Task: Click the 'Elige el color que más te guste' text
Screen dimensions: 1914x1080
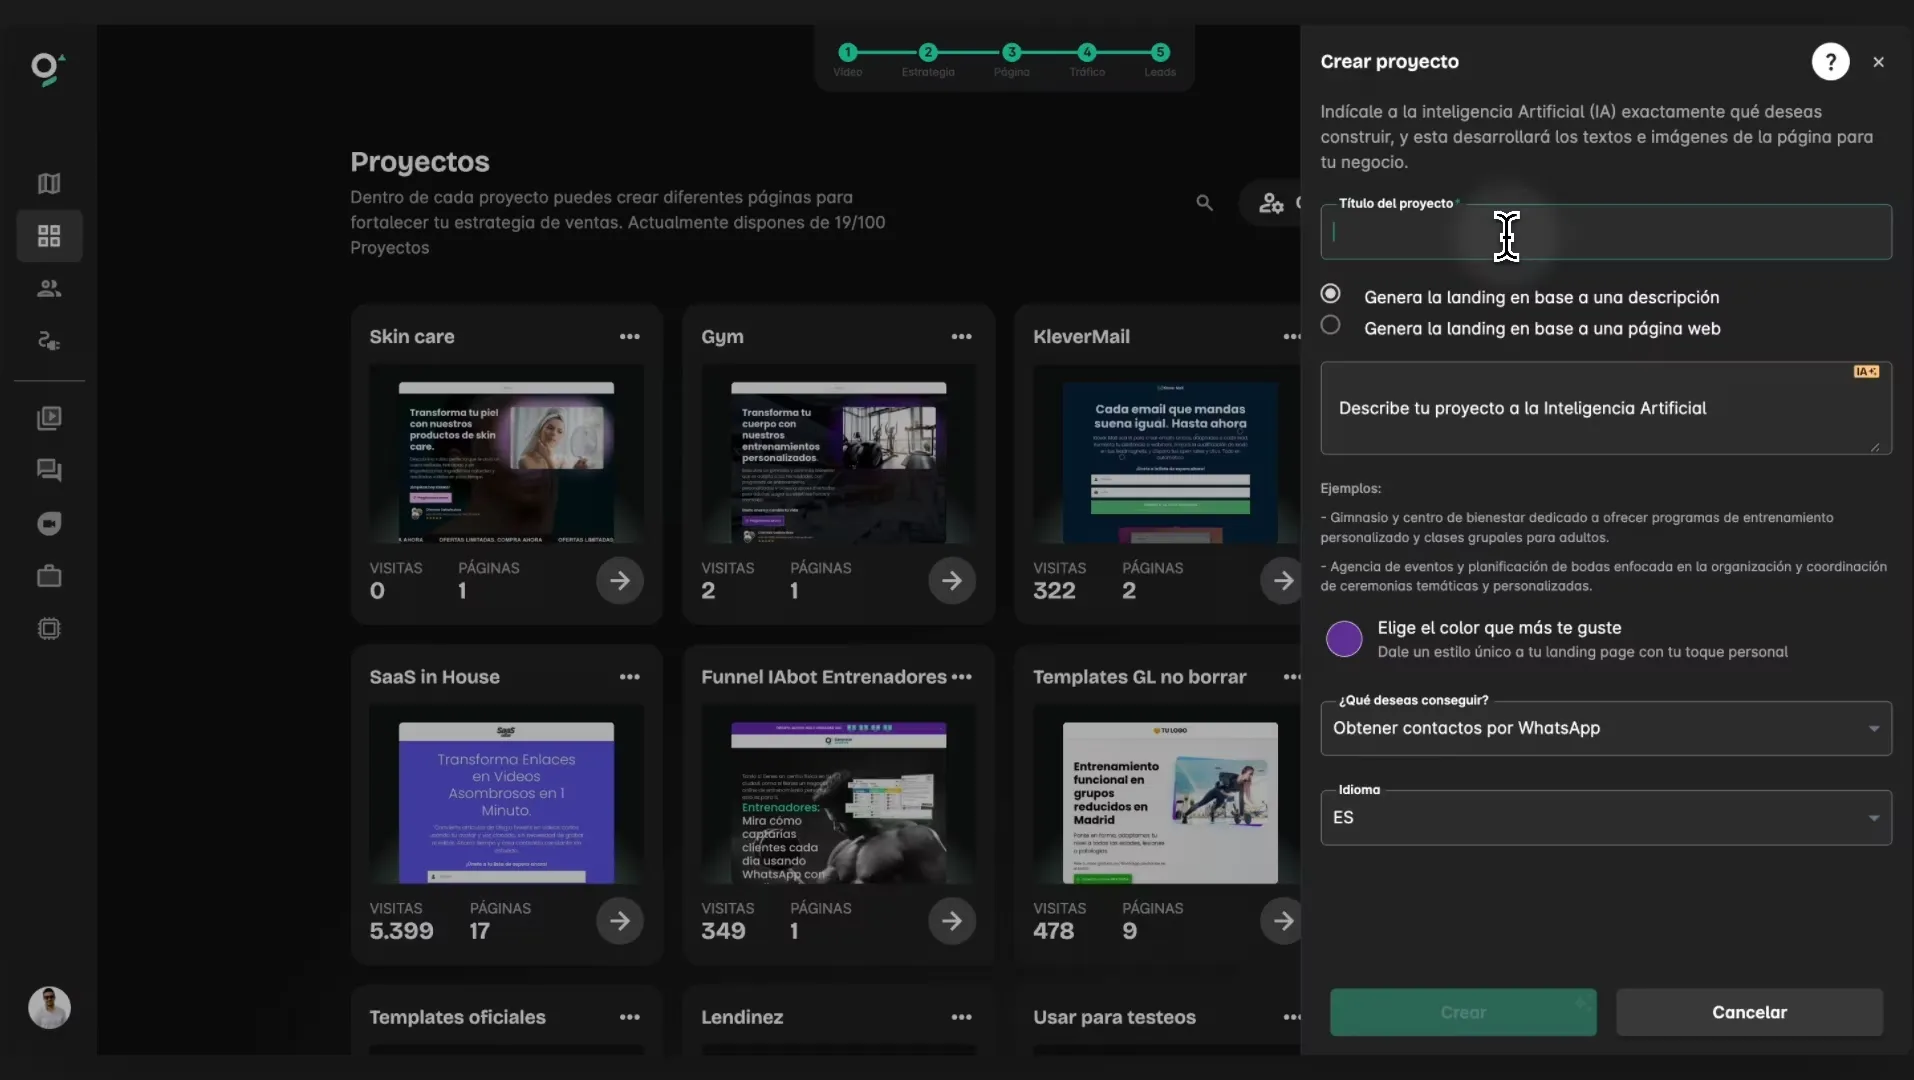Action: pos(1499,628)
